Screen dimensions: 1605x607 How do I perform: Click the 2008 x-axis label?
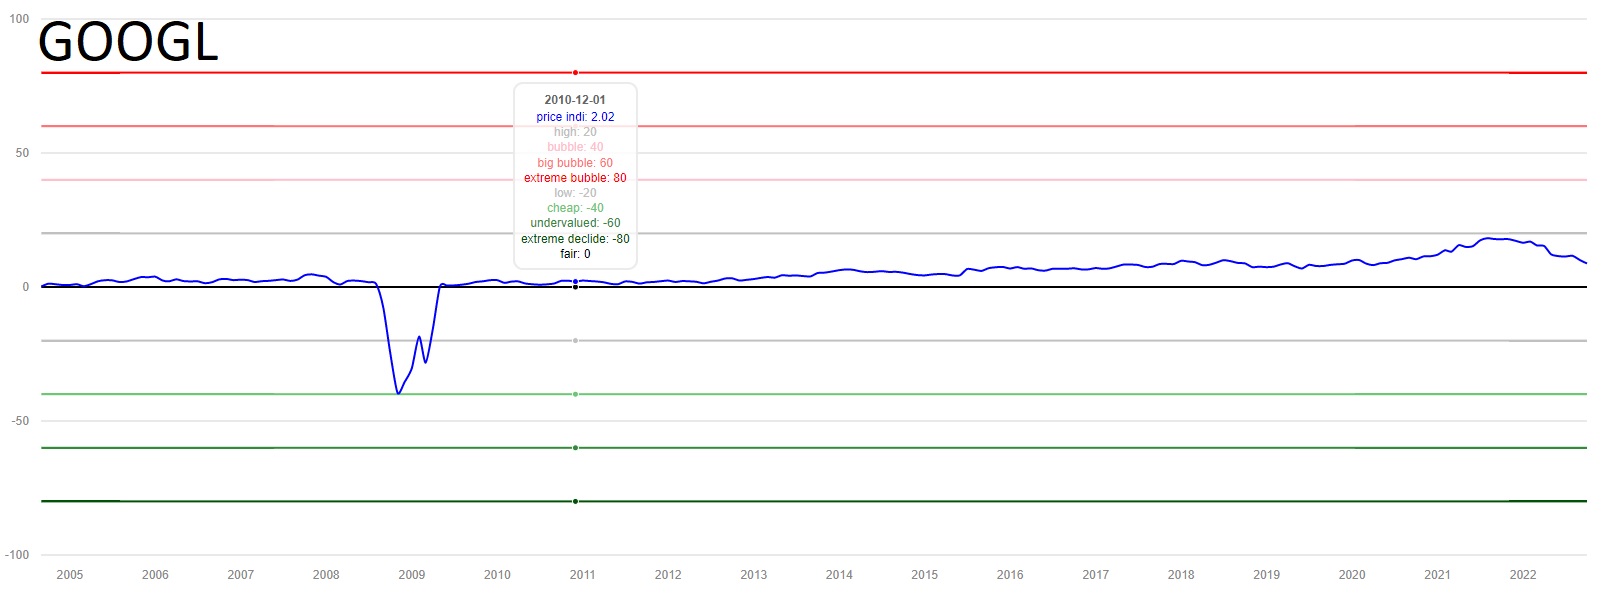(326, 575)
